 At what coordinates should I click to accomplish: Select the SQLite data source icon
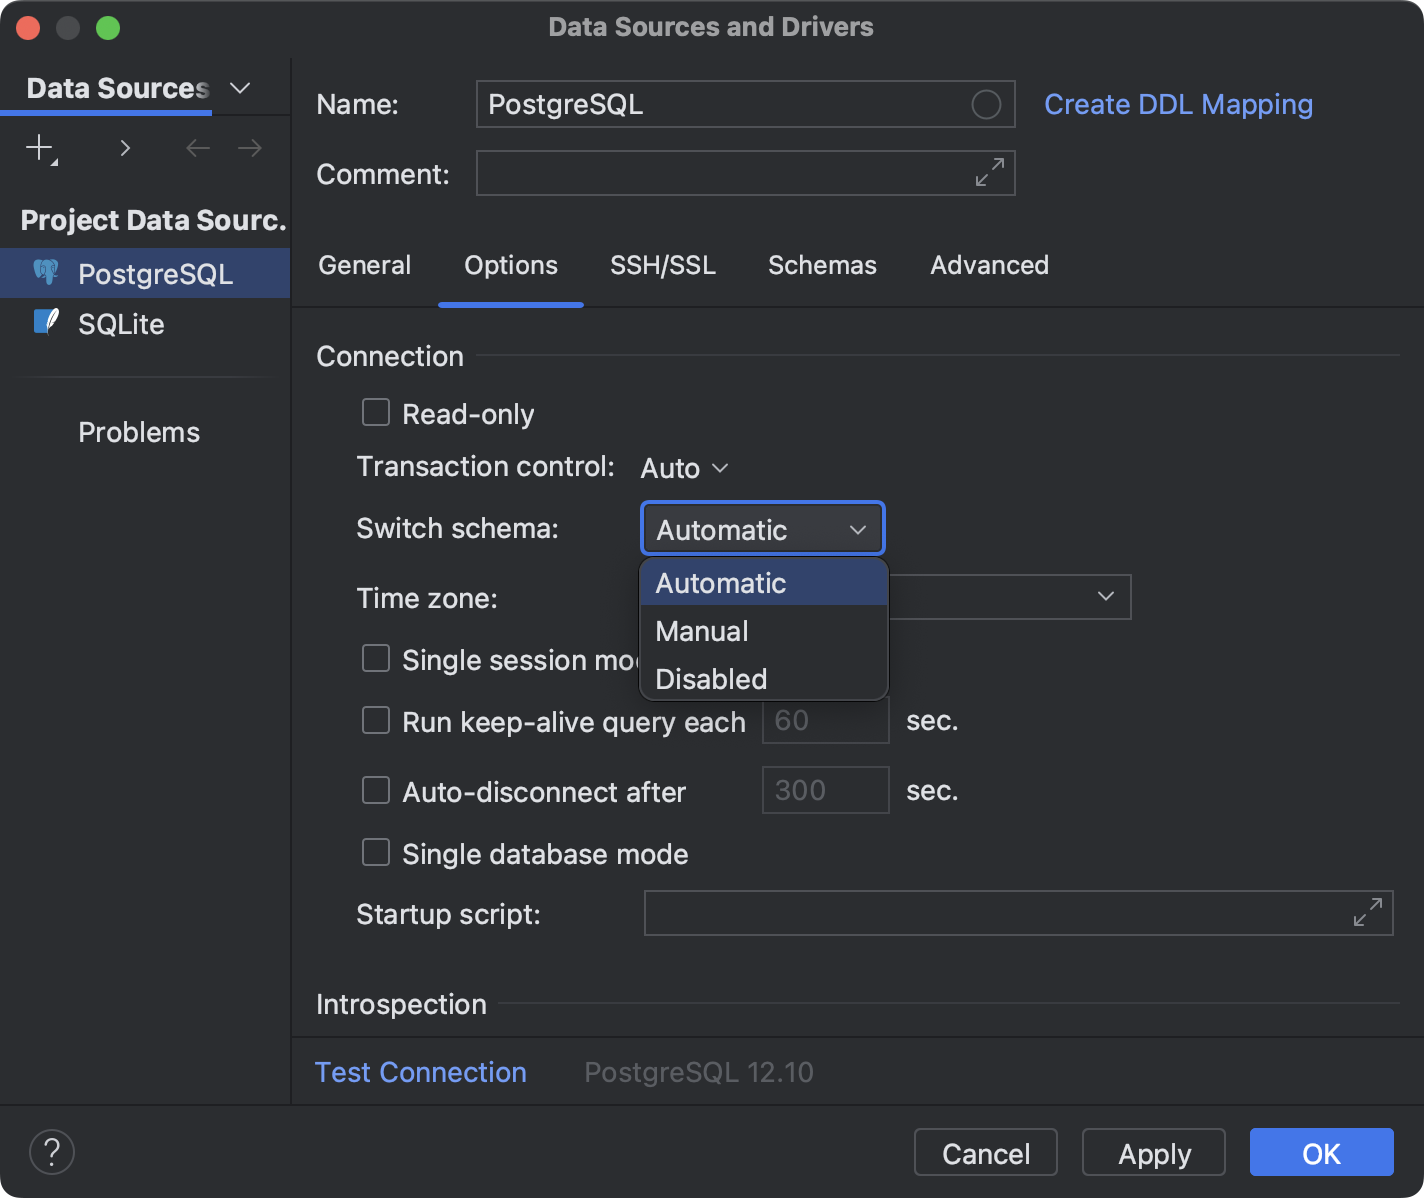coord(46,322)
